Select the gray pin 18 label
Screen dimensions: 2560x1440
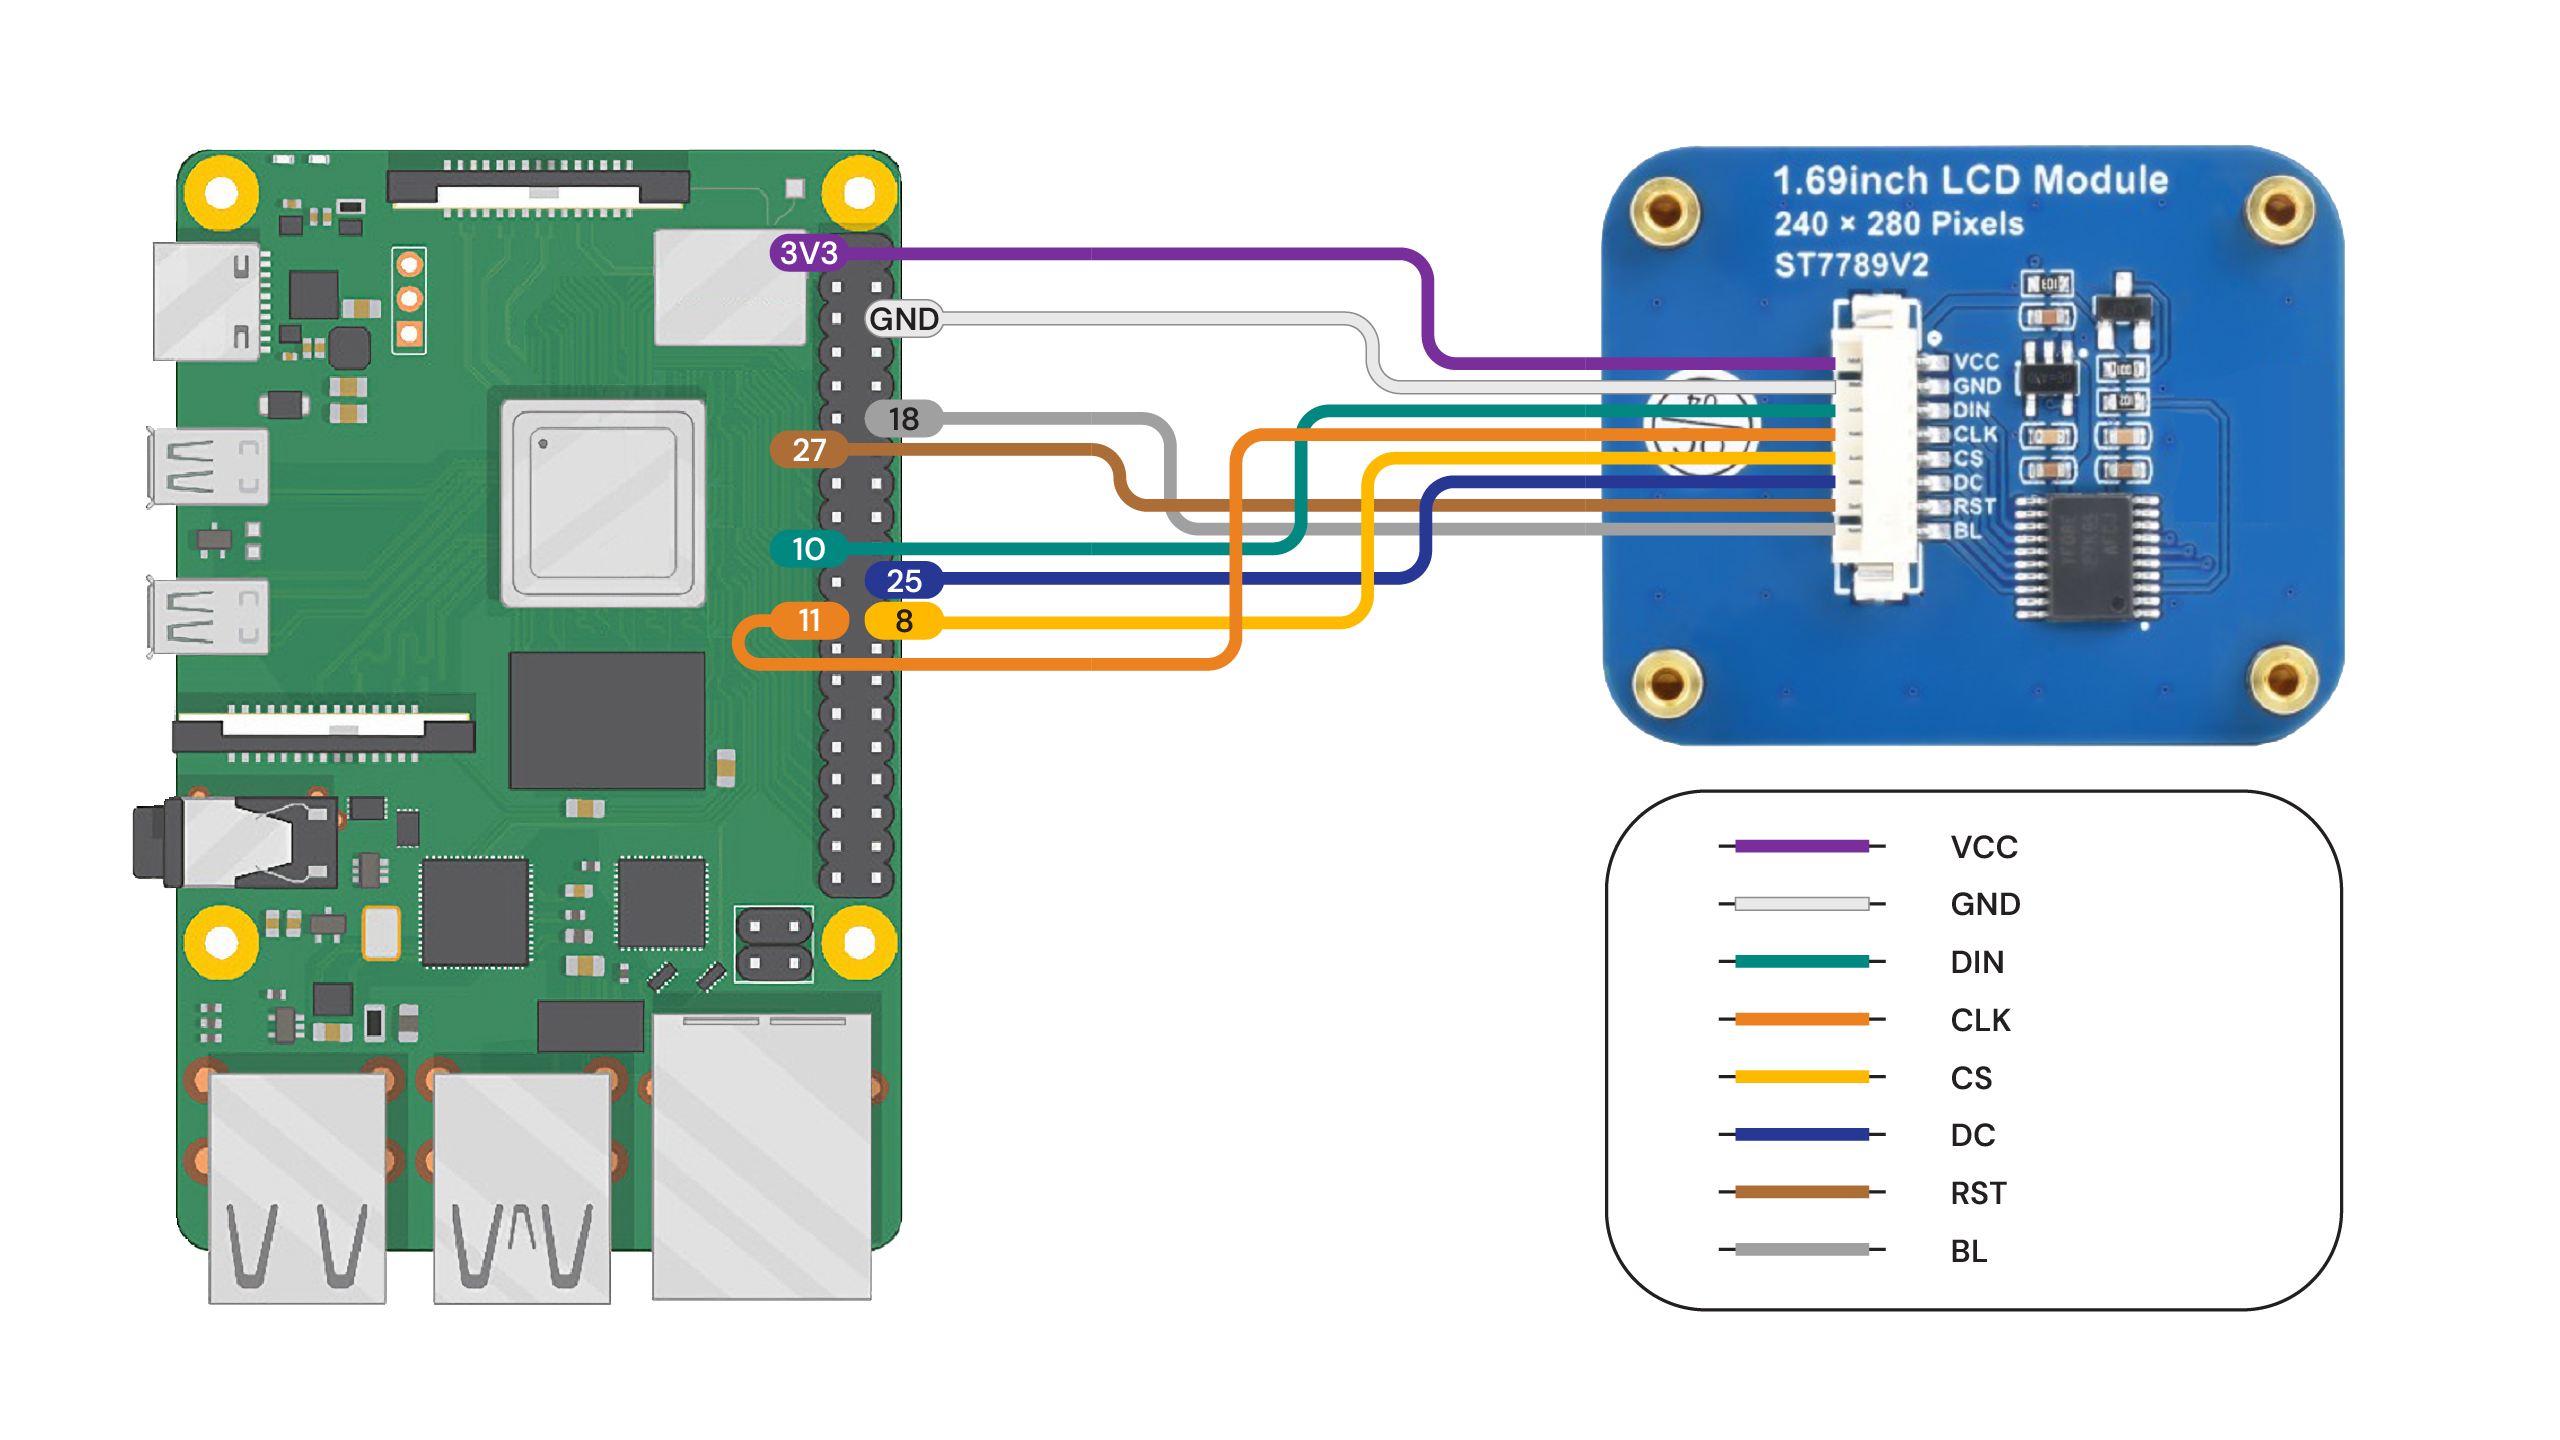pyautogui.click(x=903, y=419)
